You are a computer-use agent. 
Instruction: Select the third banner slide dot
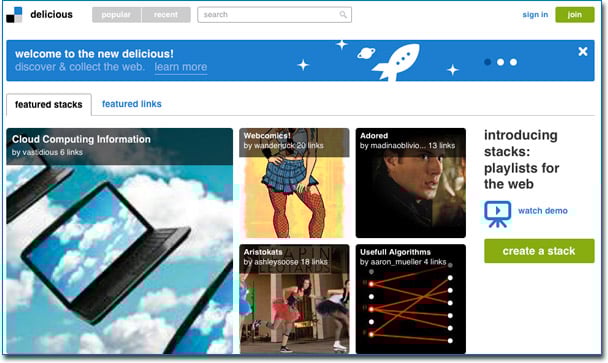(x=513, y=62)
